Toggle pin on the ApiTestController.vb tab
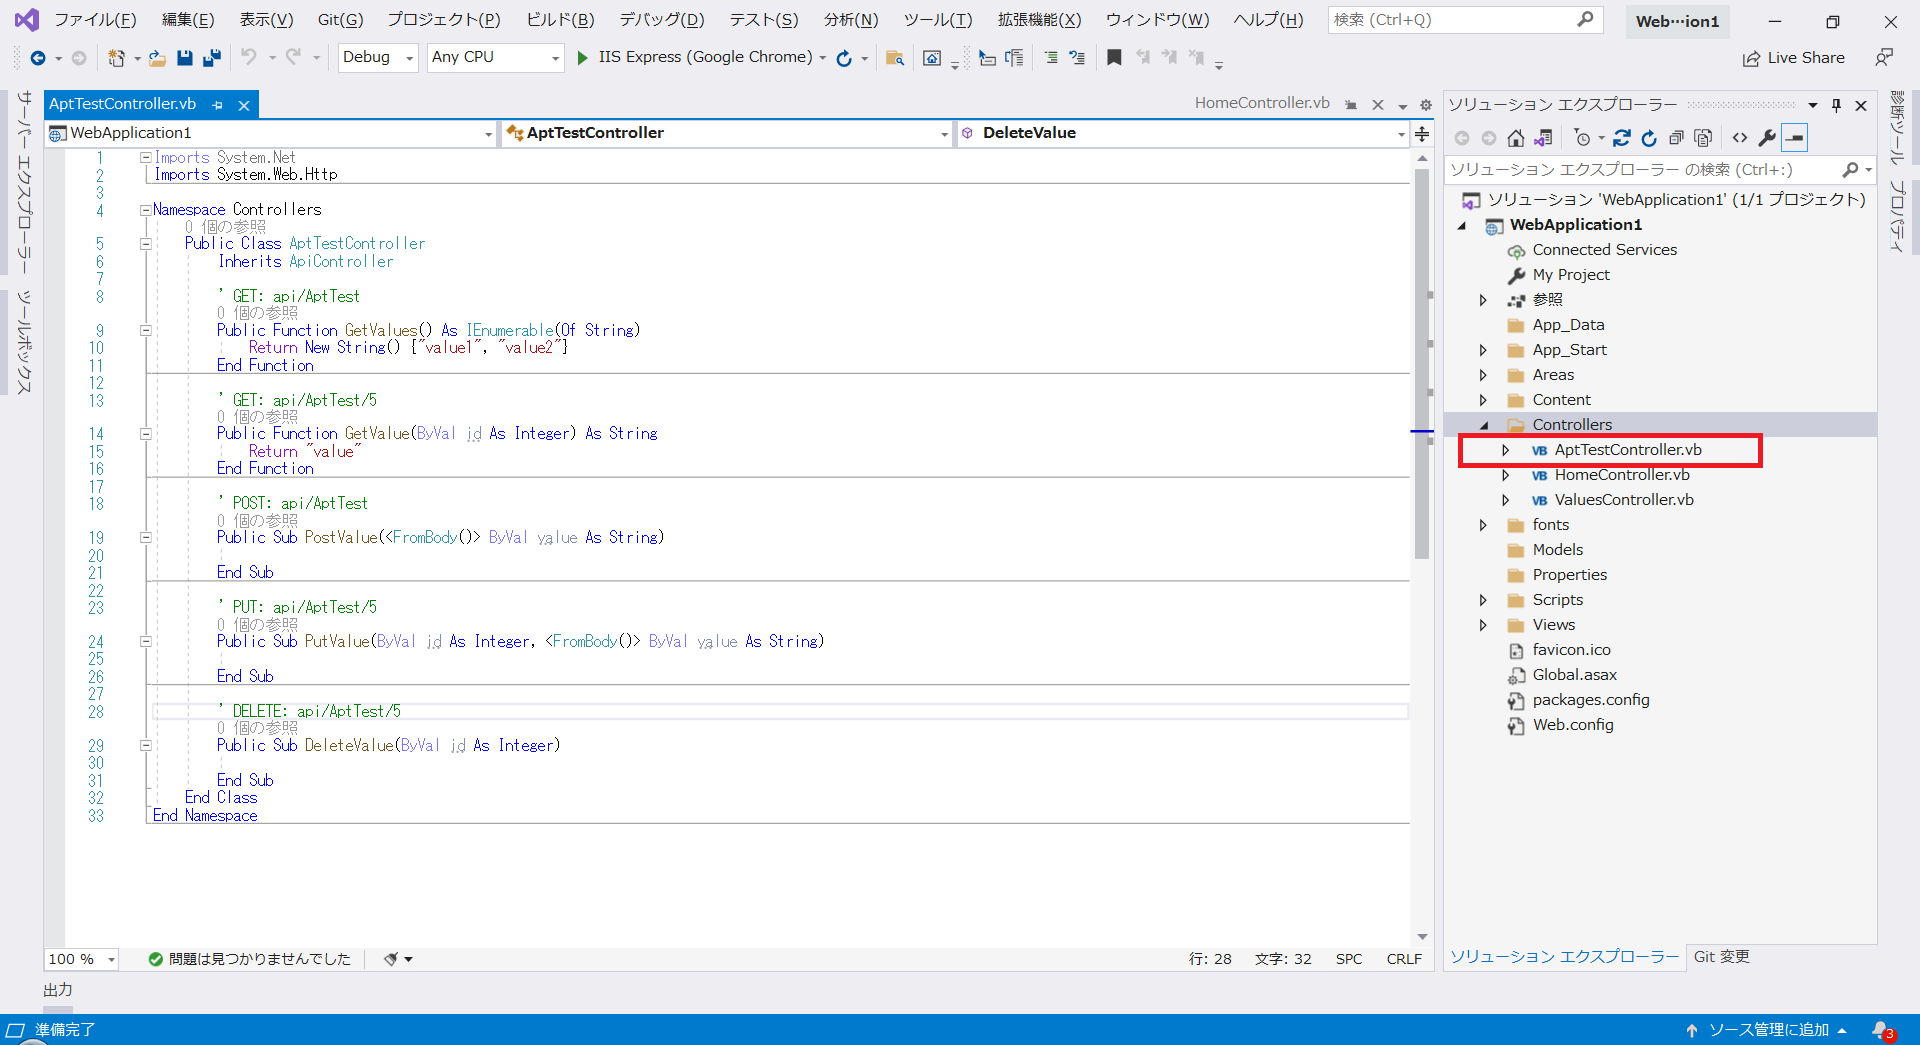The height and width of the screenshot is (1045, 1920). (218, 105)
